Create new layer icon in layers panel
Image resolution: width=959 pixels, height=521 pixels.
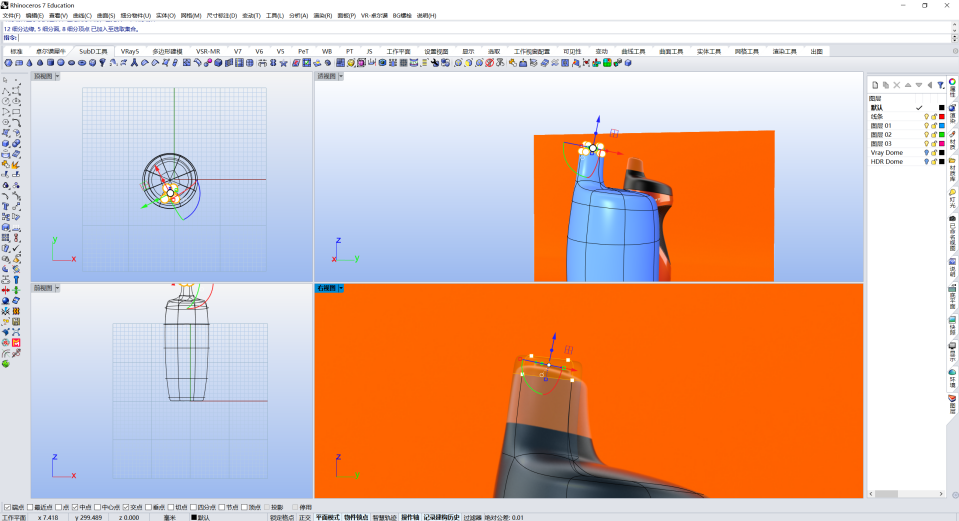point(875,85)
